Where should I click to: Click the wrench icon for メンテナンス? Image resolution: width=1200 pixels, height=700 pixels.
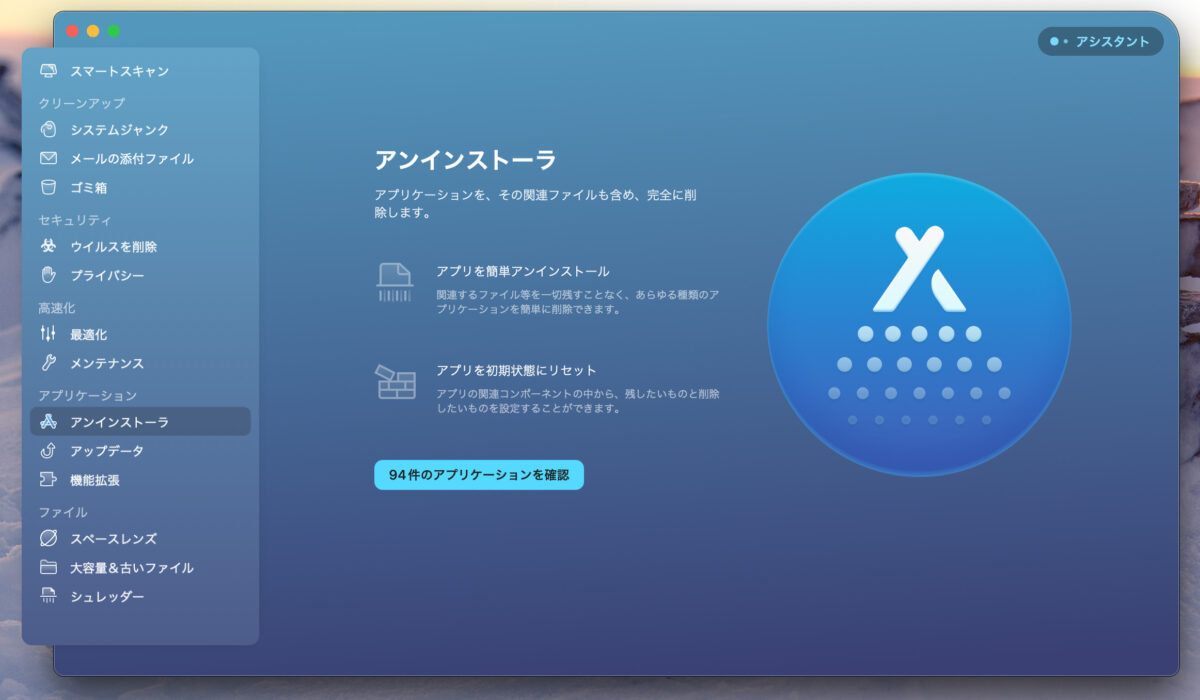coord(48,363)
